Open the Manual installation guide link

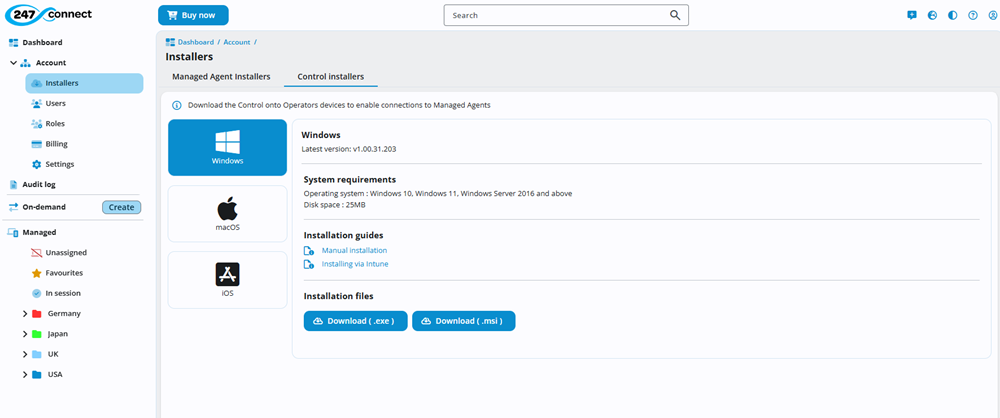click(354, 251)
